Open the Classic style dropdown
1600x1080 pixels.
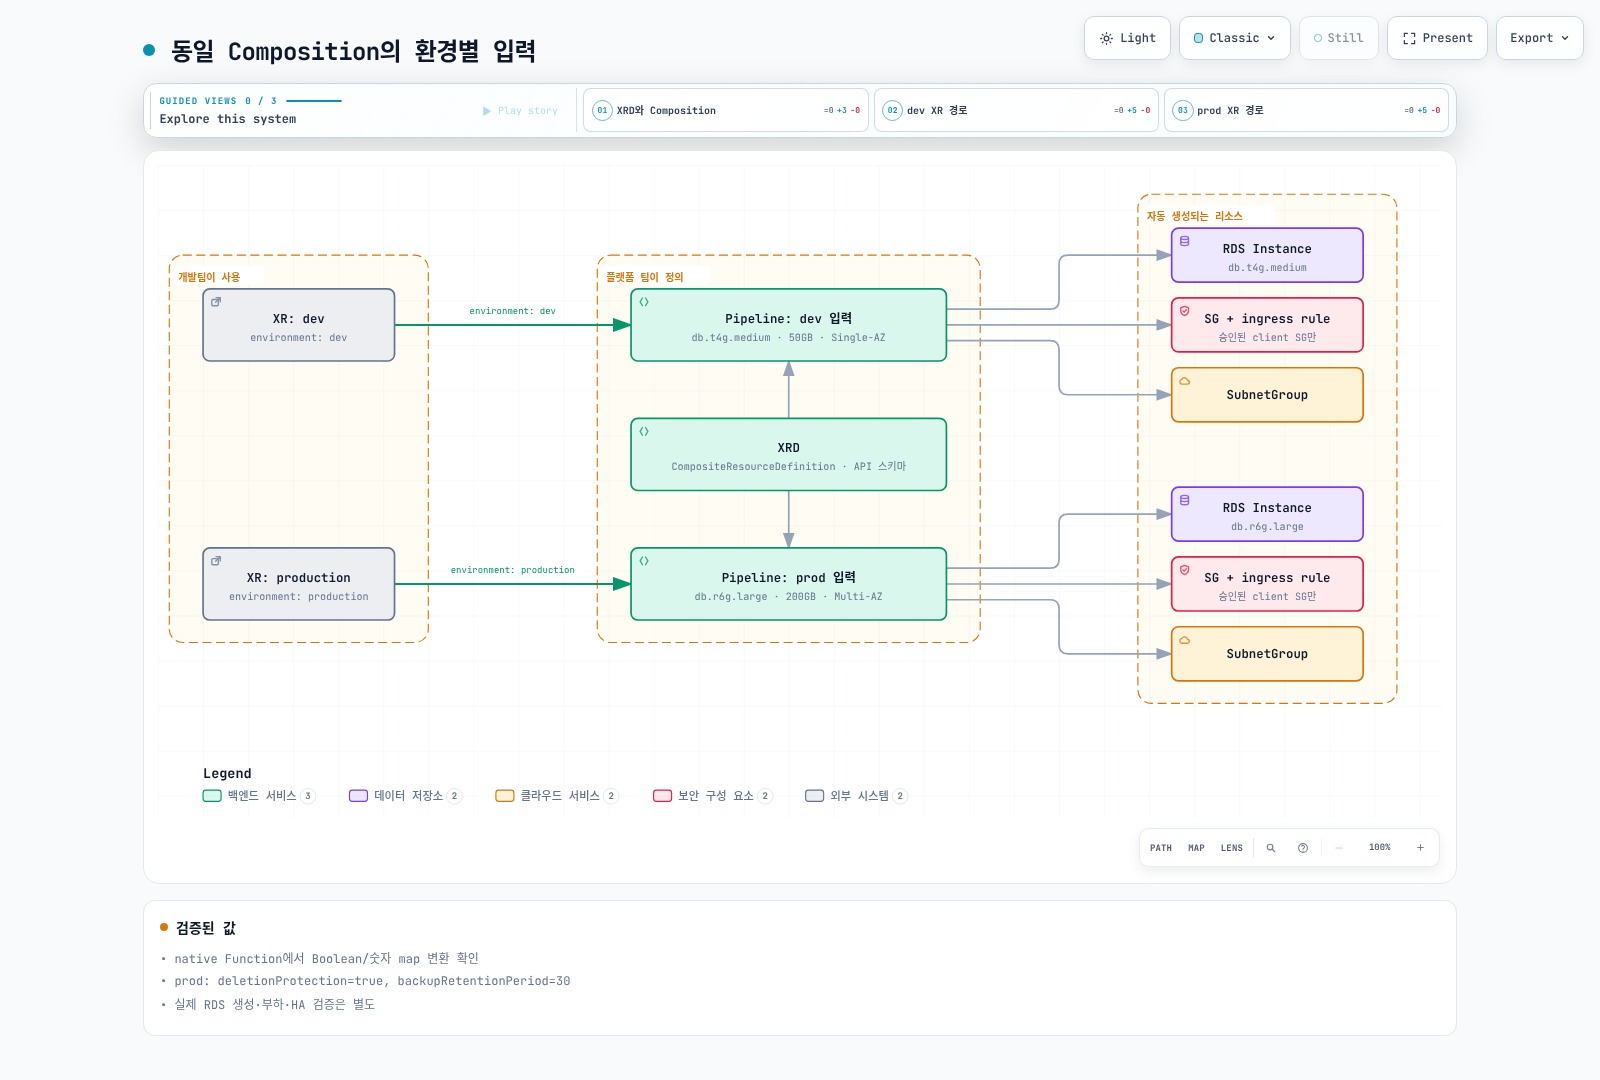1235,38
